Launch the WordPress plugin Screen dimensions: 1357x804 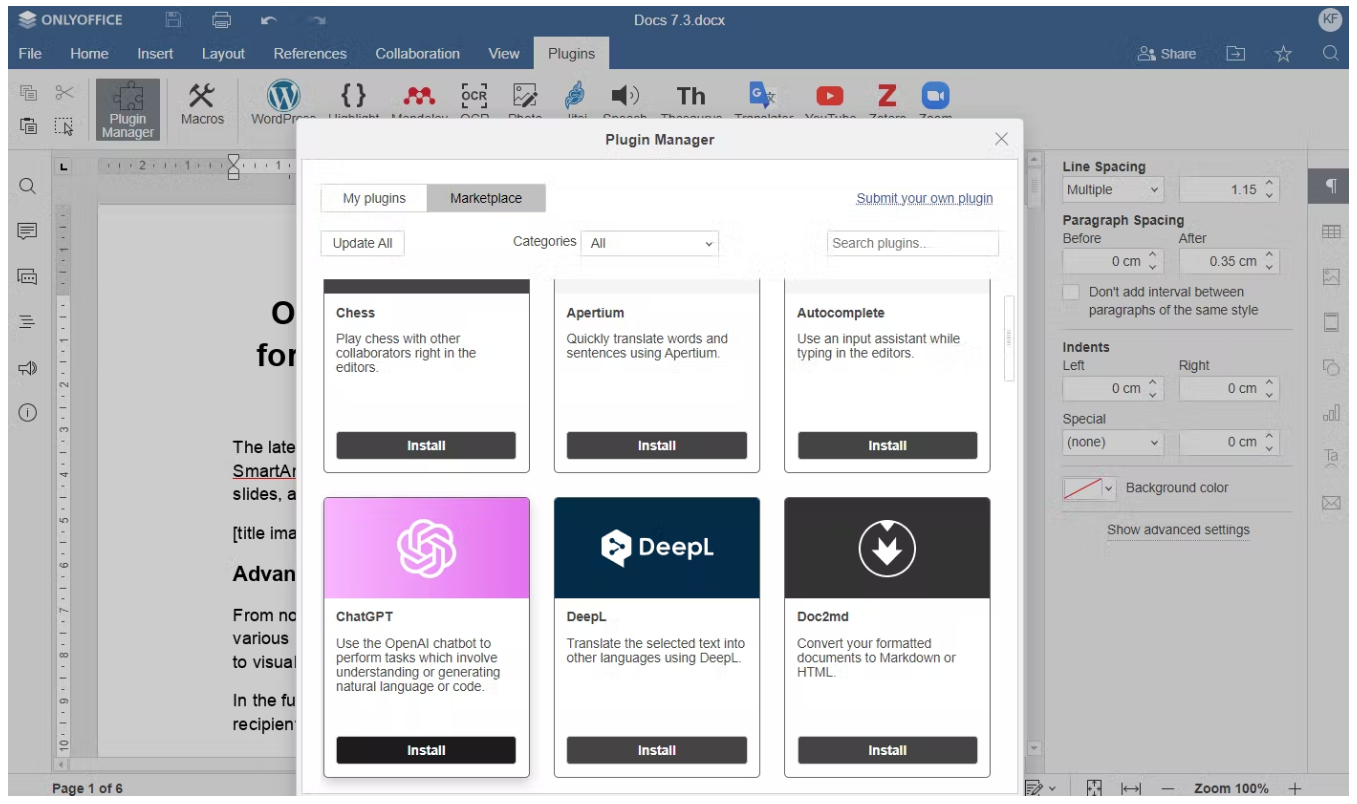coord(284,104)
